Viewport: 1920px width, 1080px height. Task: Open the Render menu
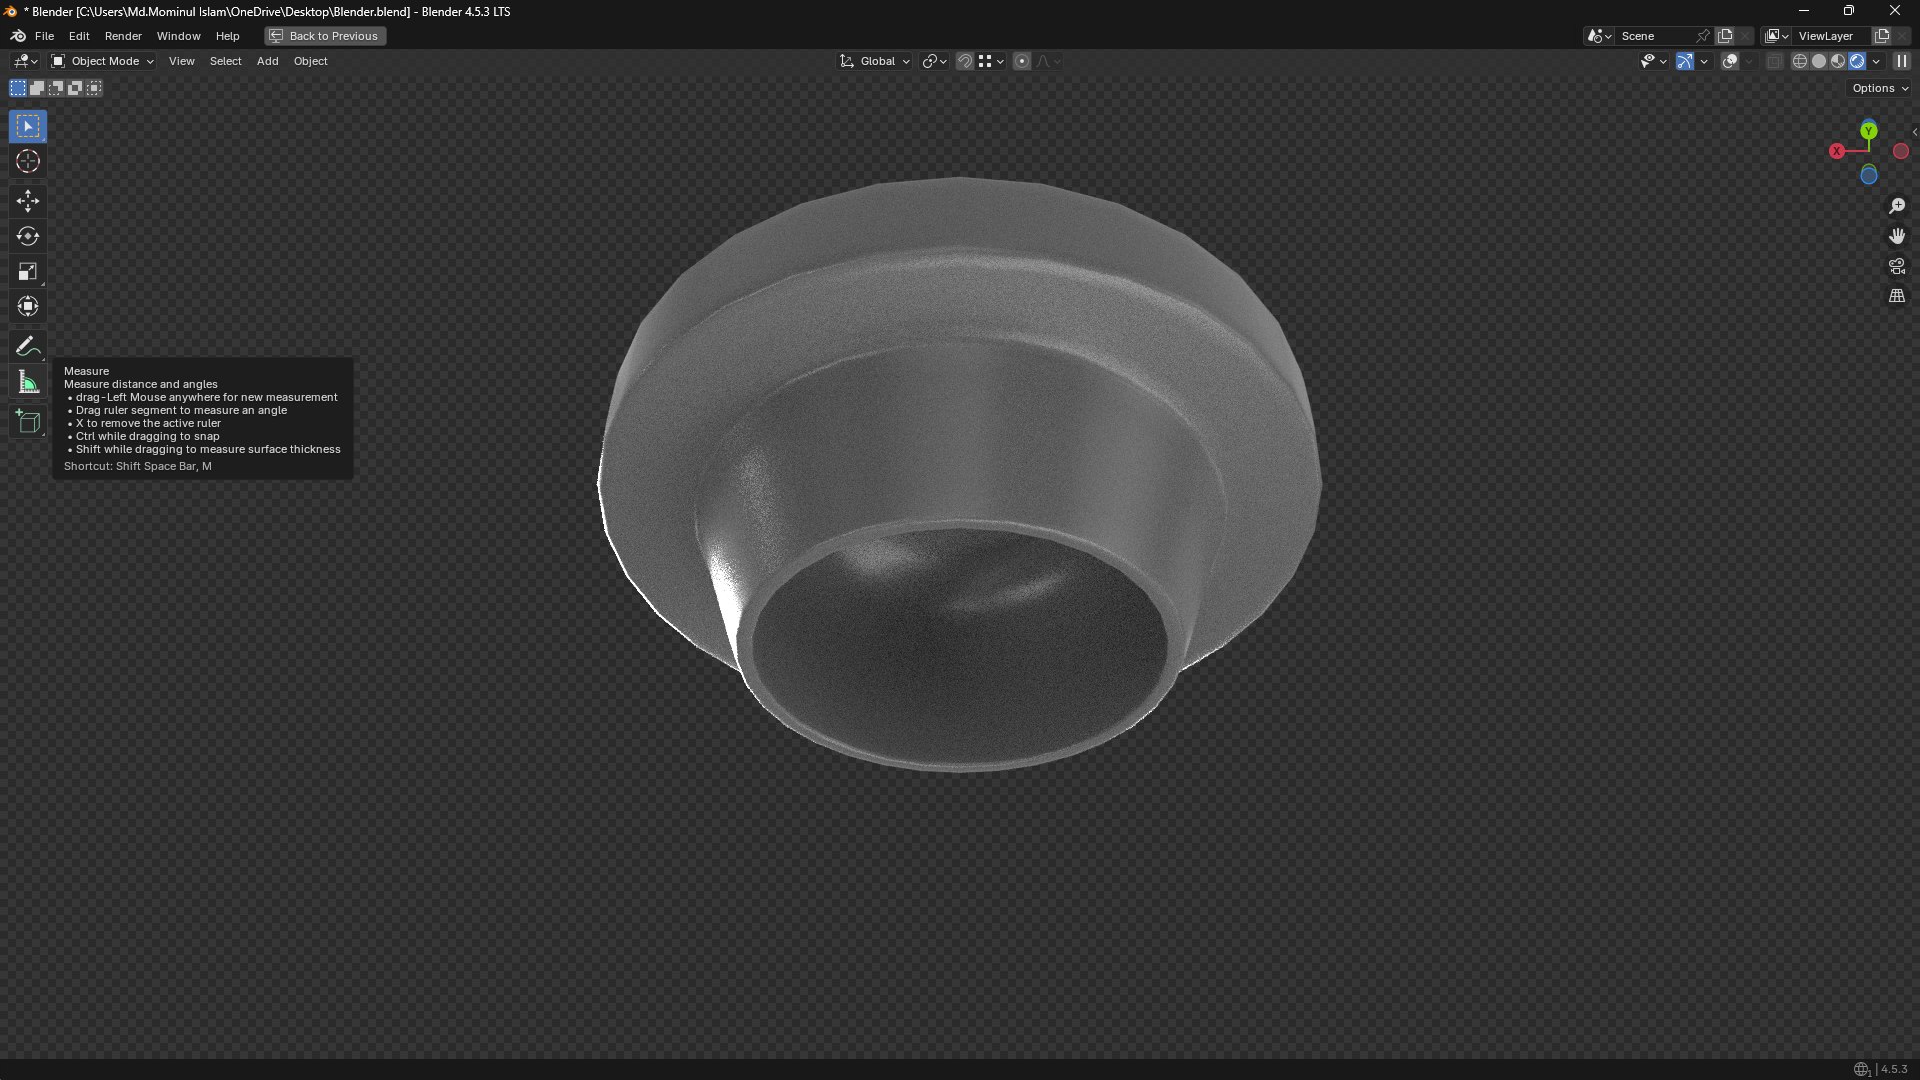point(123,36)
